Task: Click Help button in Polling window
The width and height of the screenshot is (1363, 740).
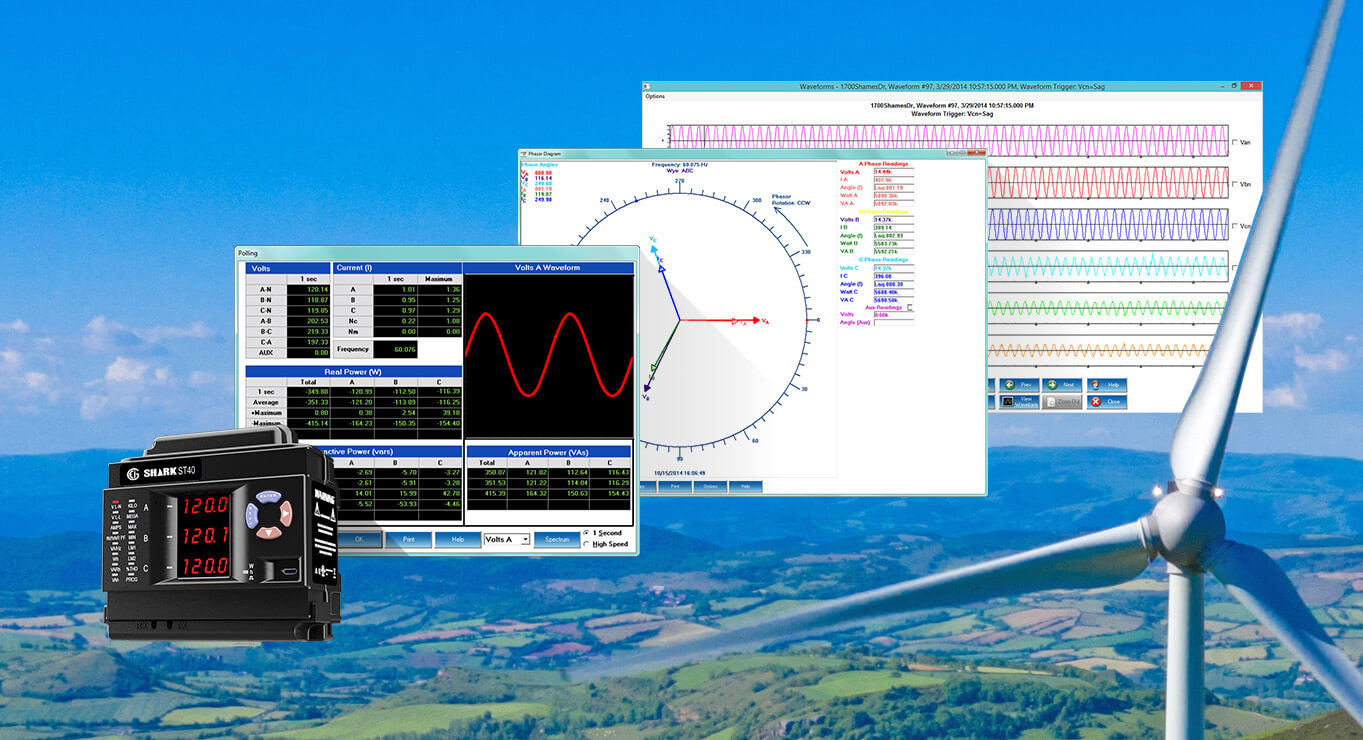Action: [457, 540]
